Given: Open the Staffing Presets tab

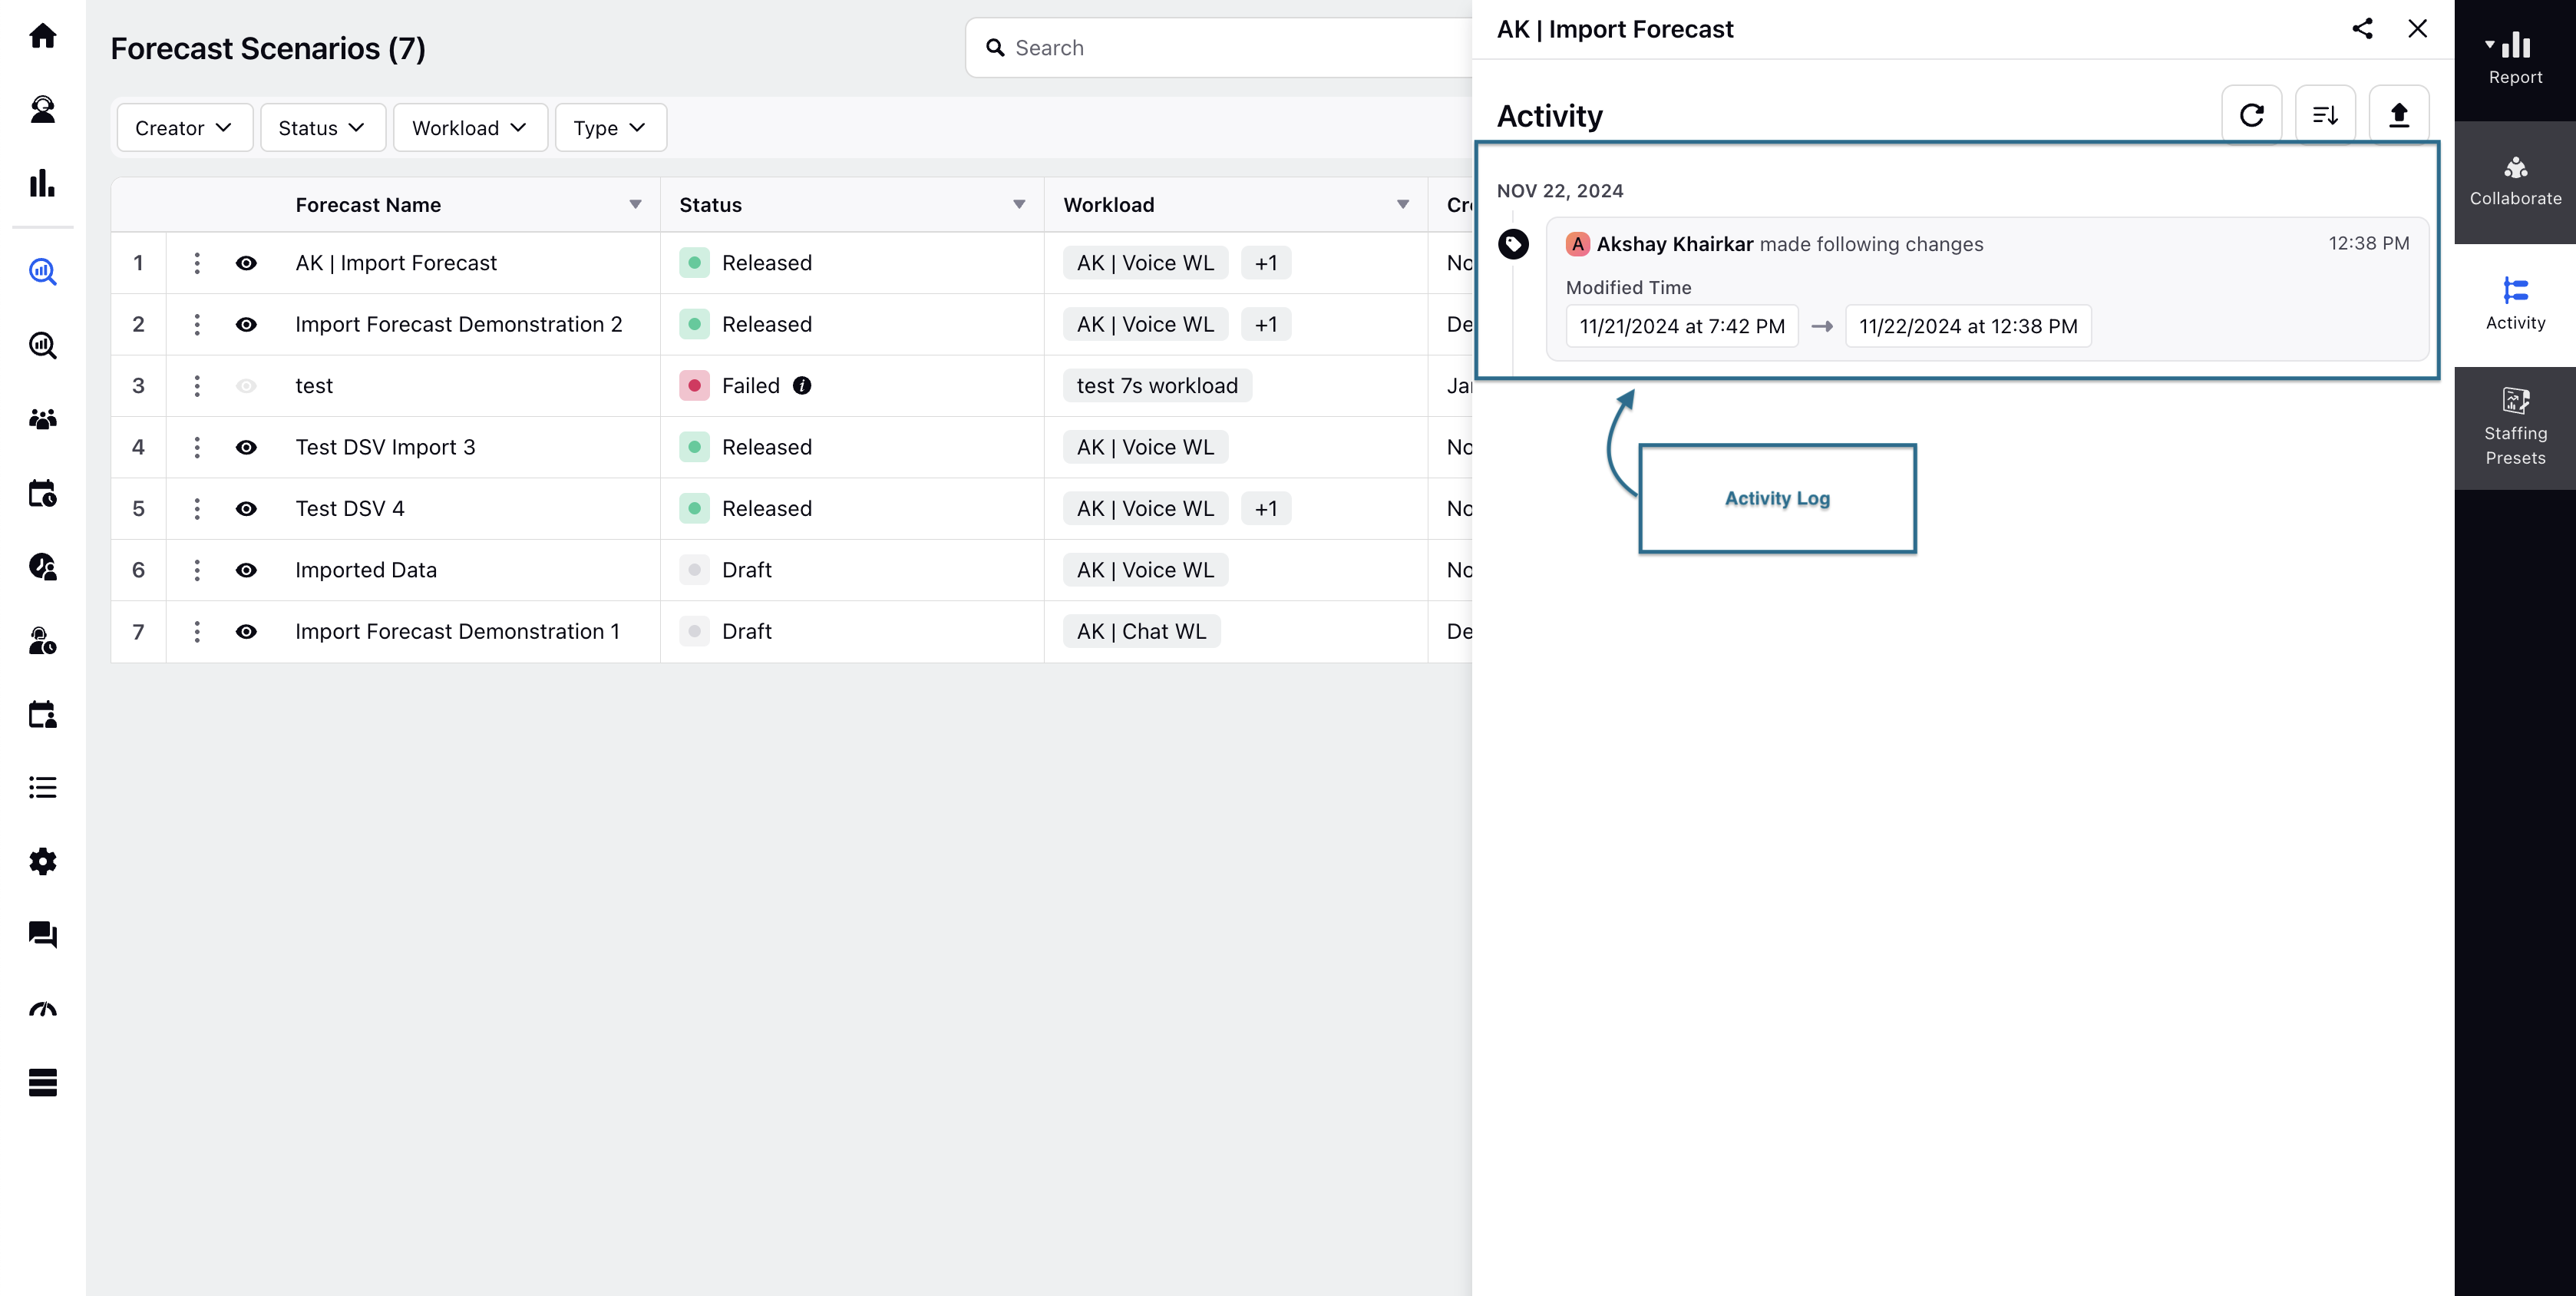Looking at the screenshot, I should pyautogui.click(x=2515, y=428).
